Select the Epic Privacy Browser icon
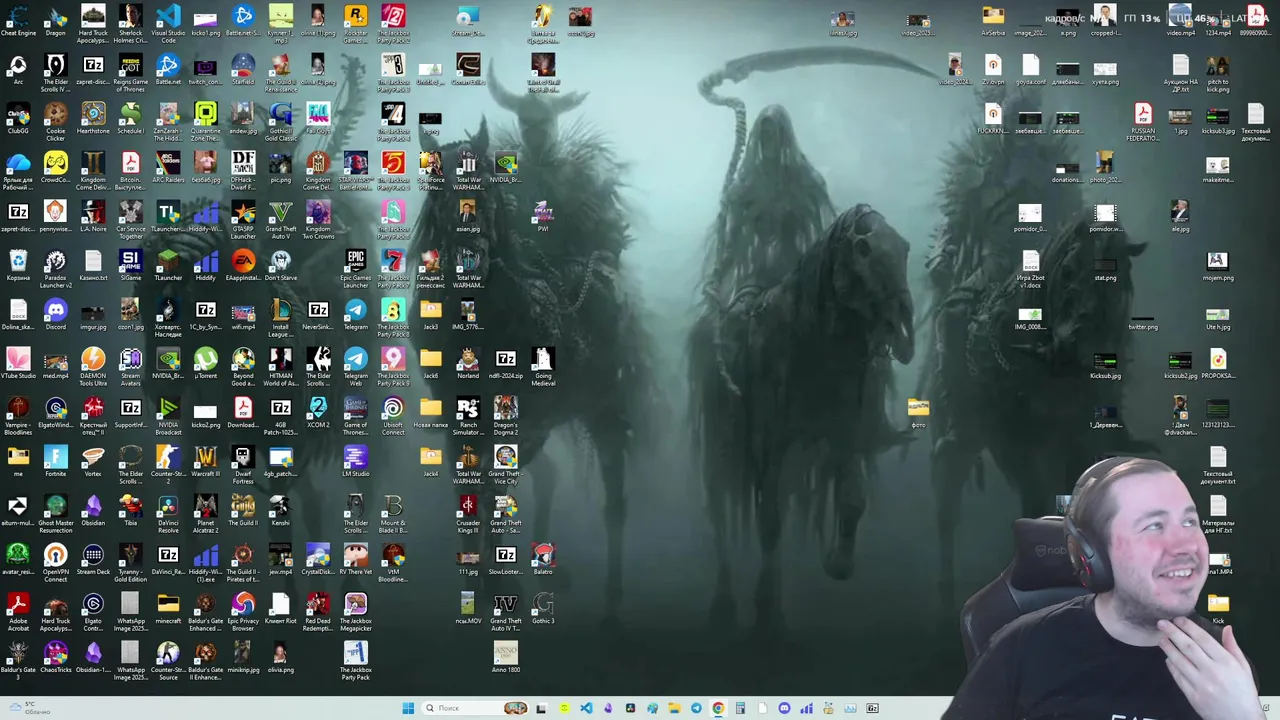This screenshot has width=1280, height=720. pos(243,611)
